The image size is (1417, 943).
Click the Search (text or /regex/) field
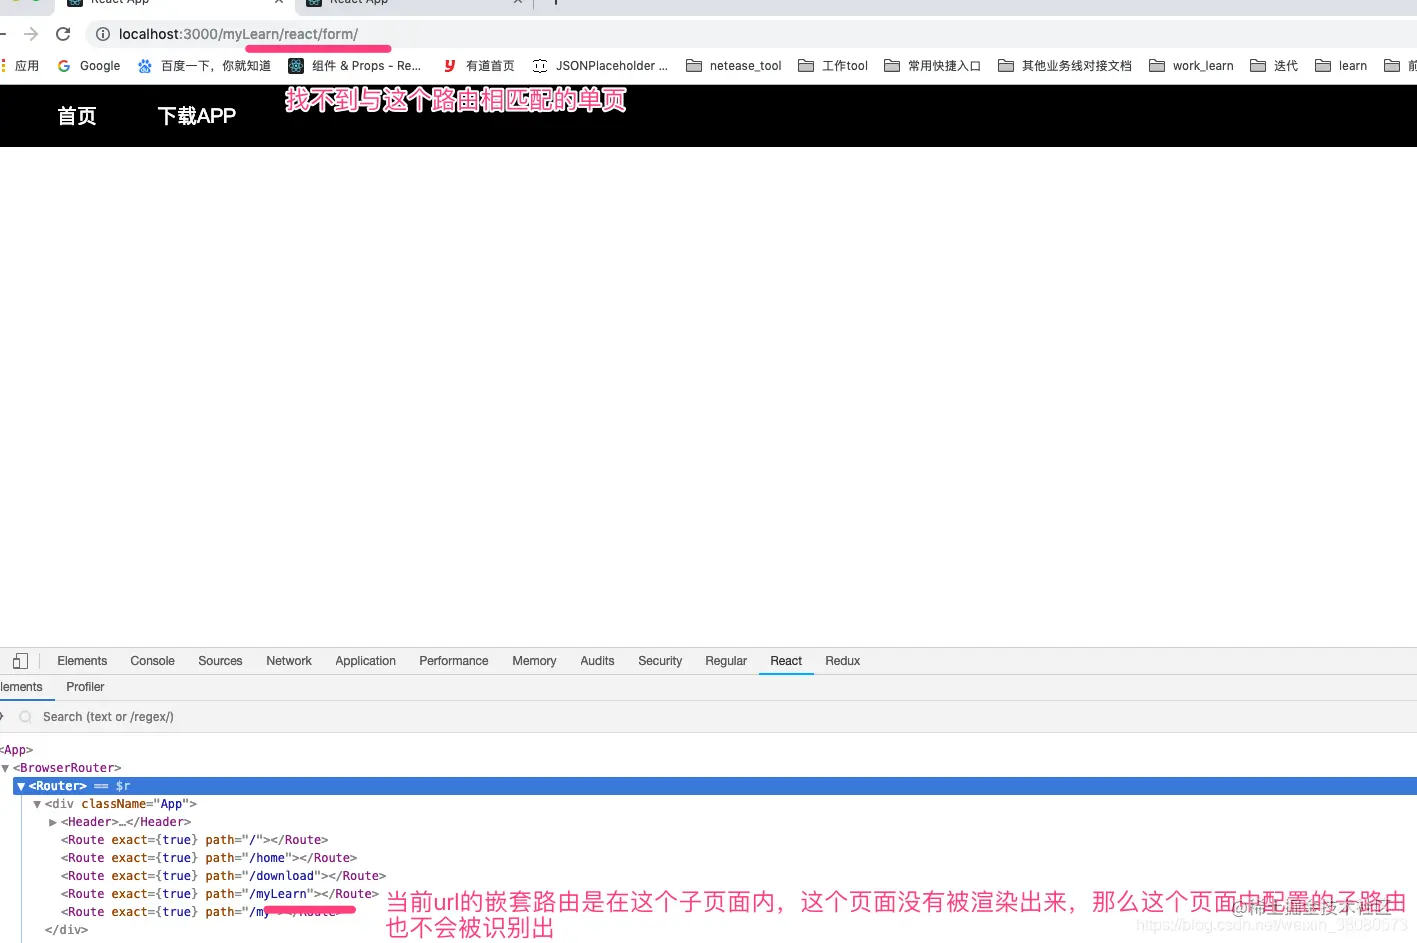pos(108,717)
